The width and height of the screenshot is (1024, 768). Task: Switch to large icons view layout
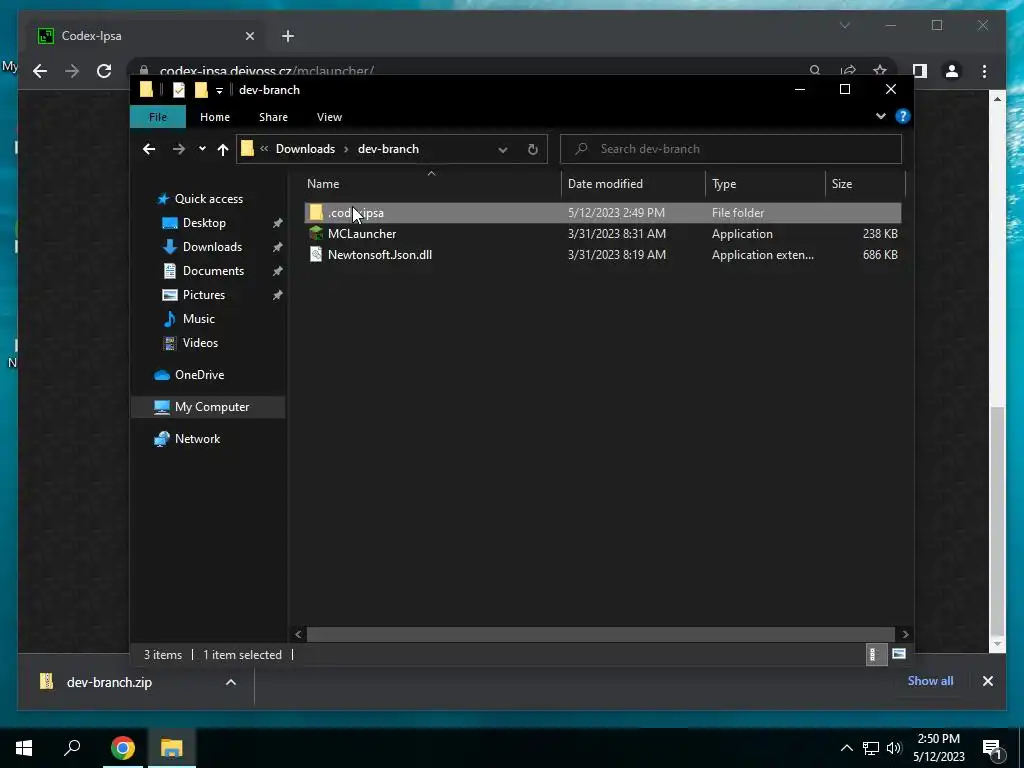(x=899, y=654)
